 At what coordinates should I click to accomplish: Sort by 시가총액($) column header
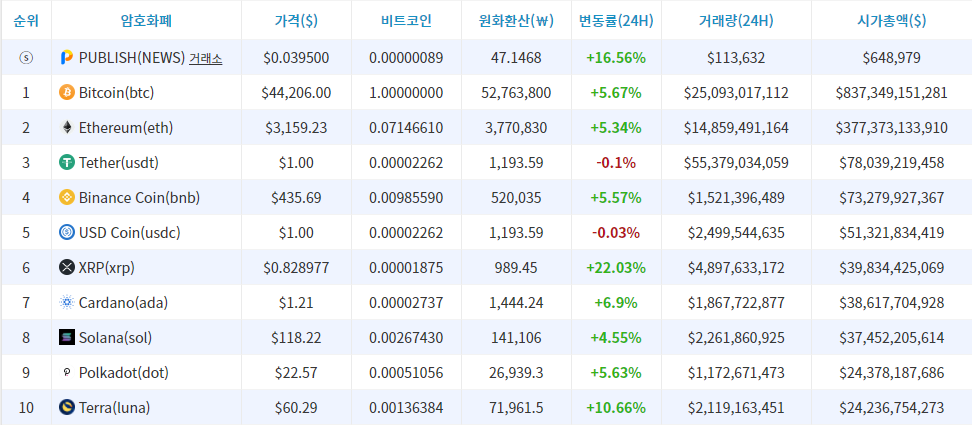pyautogui.click(x=891, y=20)
